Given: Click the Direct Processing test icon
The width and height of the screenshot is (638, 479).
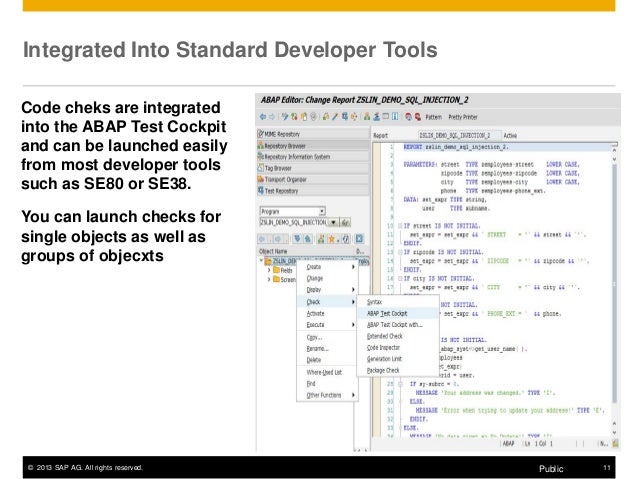Looking at the screenshot, I should coord(345,117).
